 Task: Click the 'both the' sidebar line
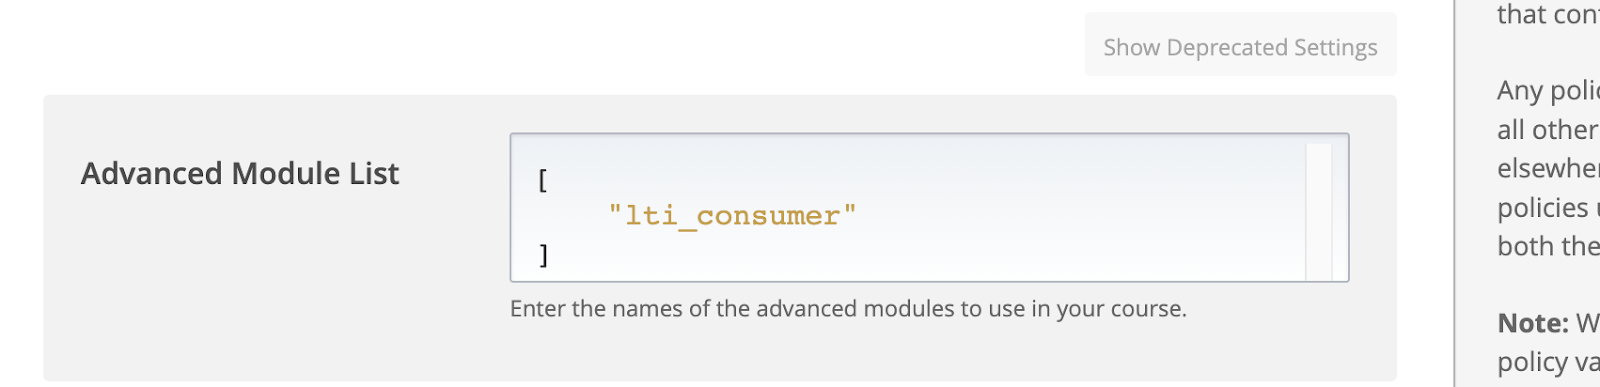coord(1548,246)
